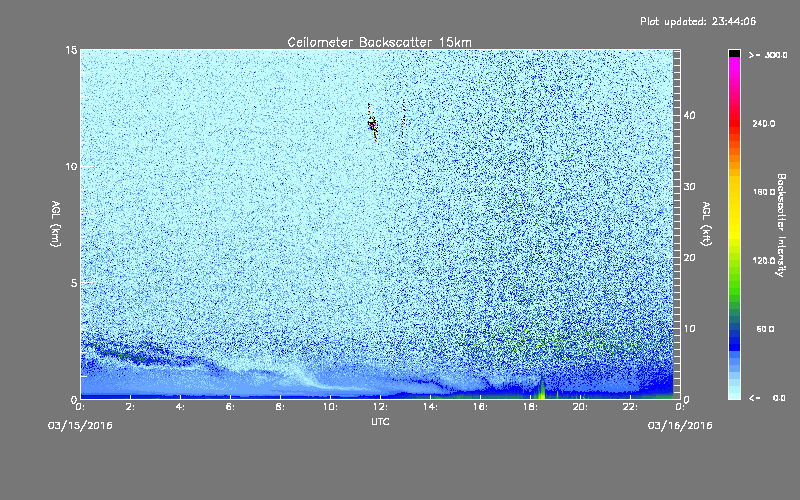Click the '30' kft tick label
Screen dimensions: 800x500
(x=689, y=187)
